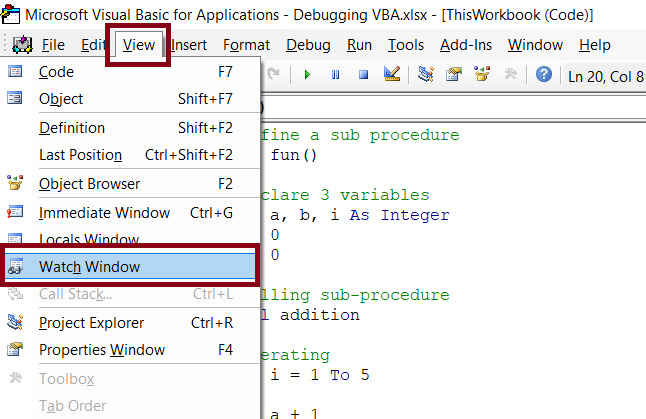Screen dimensions: 646x419
Task: Run the macro with green play button
Action: [307, 75]
